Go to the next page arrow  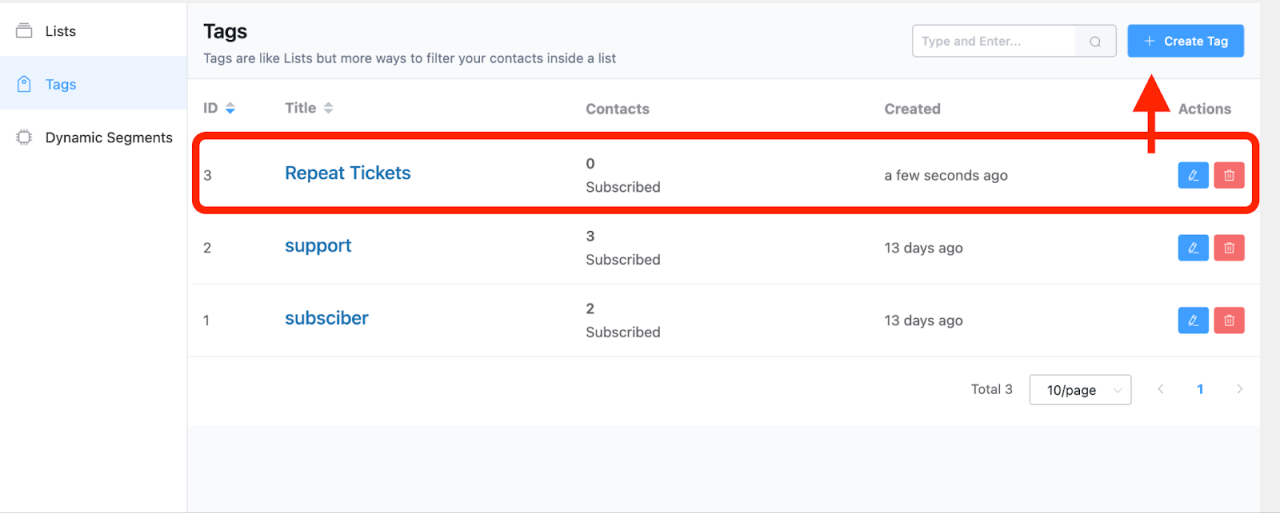(x=1240, y=389)
